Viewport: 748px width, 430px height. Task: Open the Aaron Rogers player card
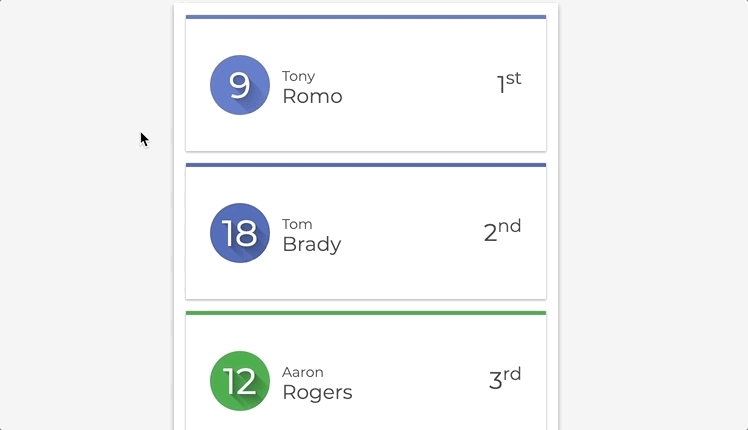coord(366,370)
